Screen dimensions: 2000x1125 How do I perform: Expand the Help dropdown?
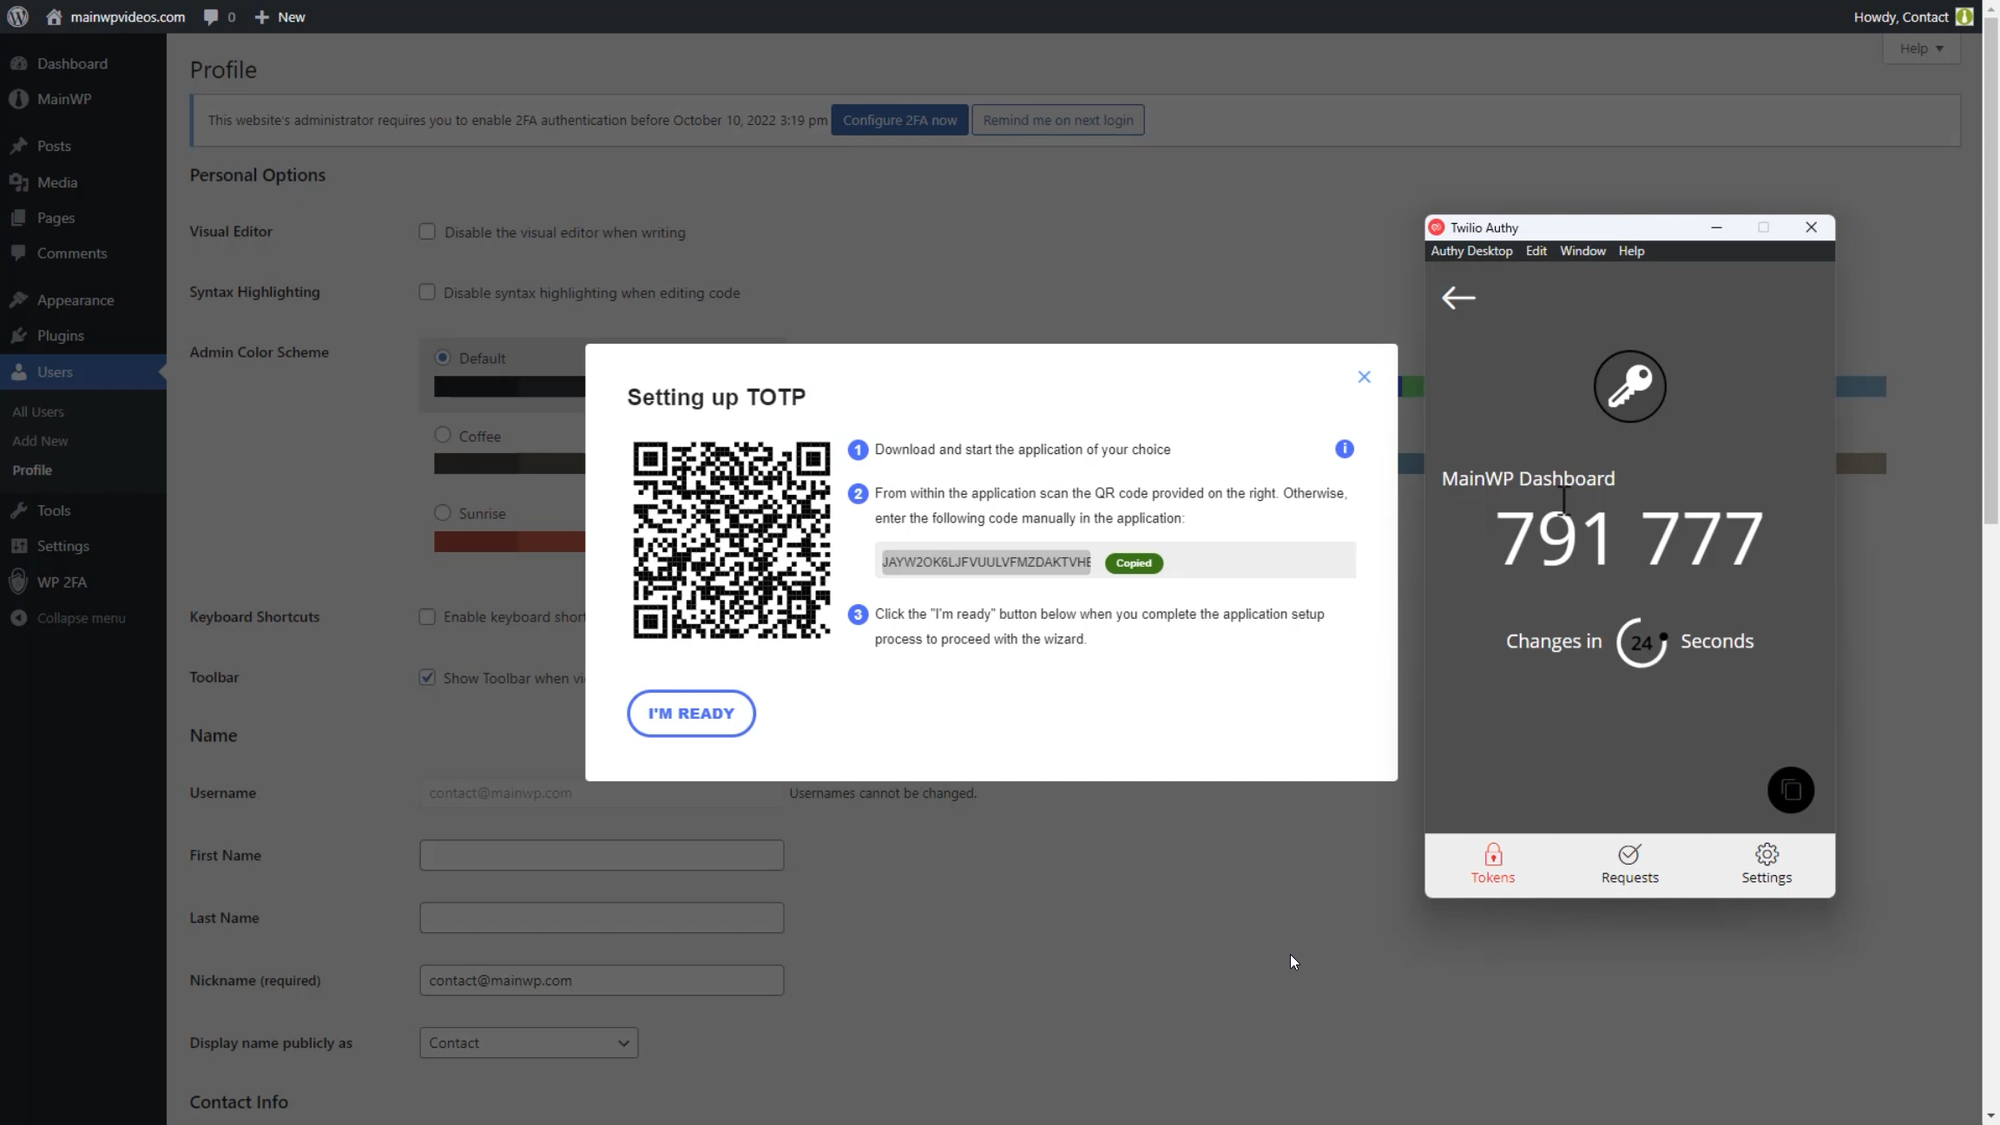(x=1921, y=48)
